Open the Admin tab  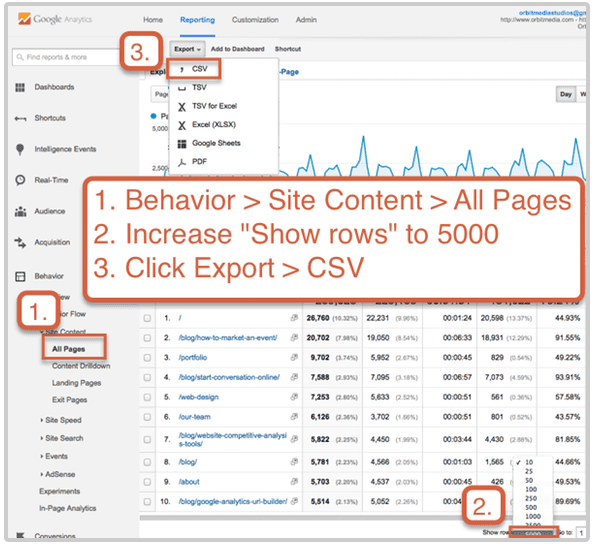point(306,20)
